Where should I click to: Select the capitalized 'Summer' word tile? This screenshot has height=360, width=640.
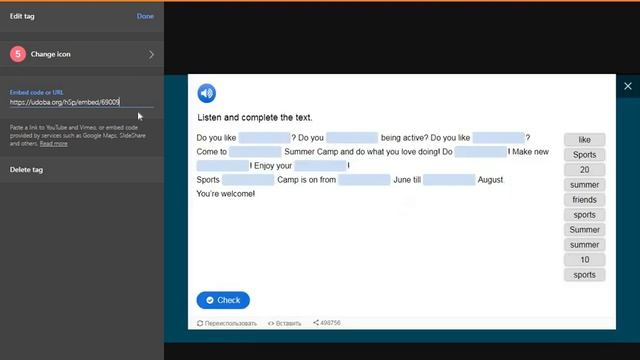[584, 230]
